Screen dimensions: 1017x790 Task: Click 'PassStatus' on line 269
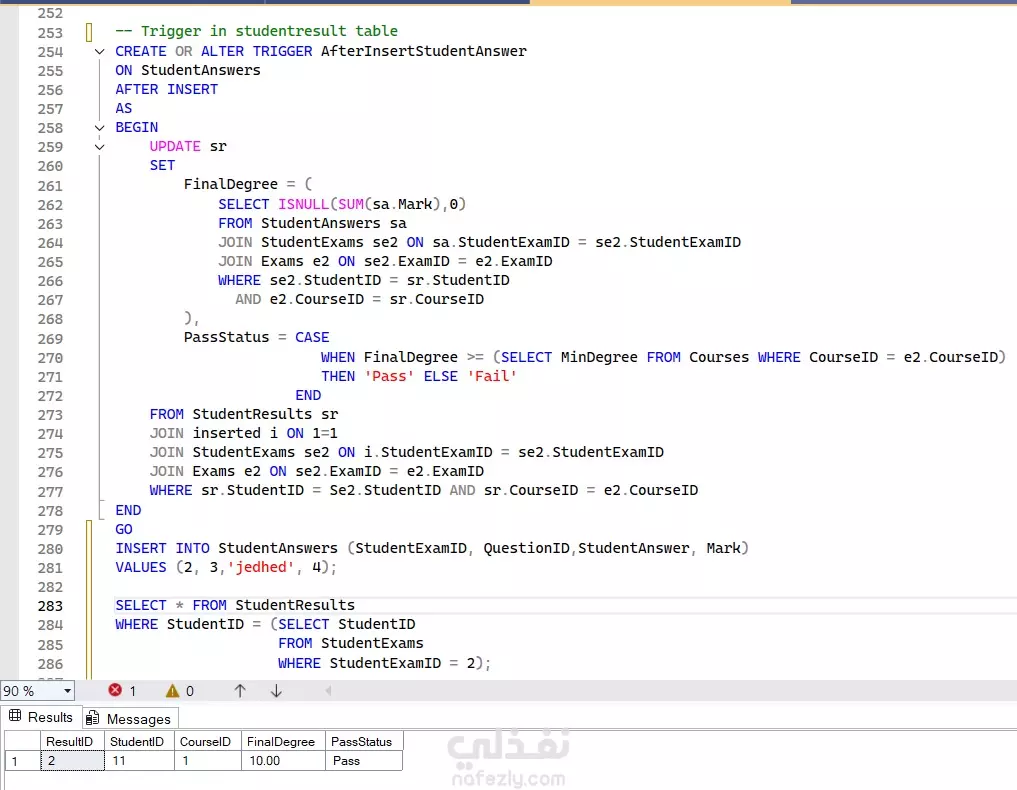226,337
